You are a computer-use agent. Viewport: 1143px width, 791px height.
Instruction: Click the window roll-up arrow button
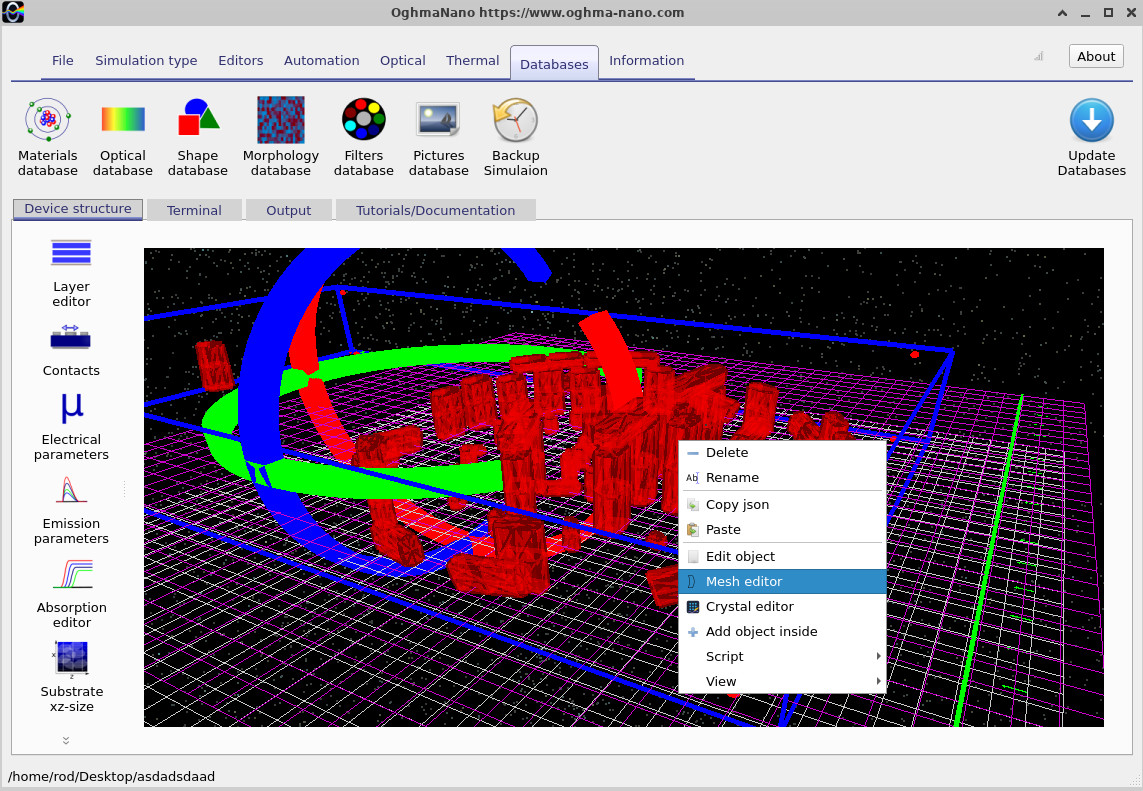[1062, 12]
